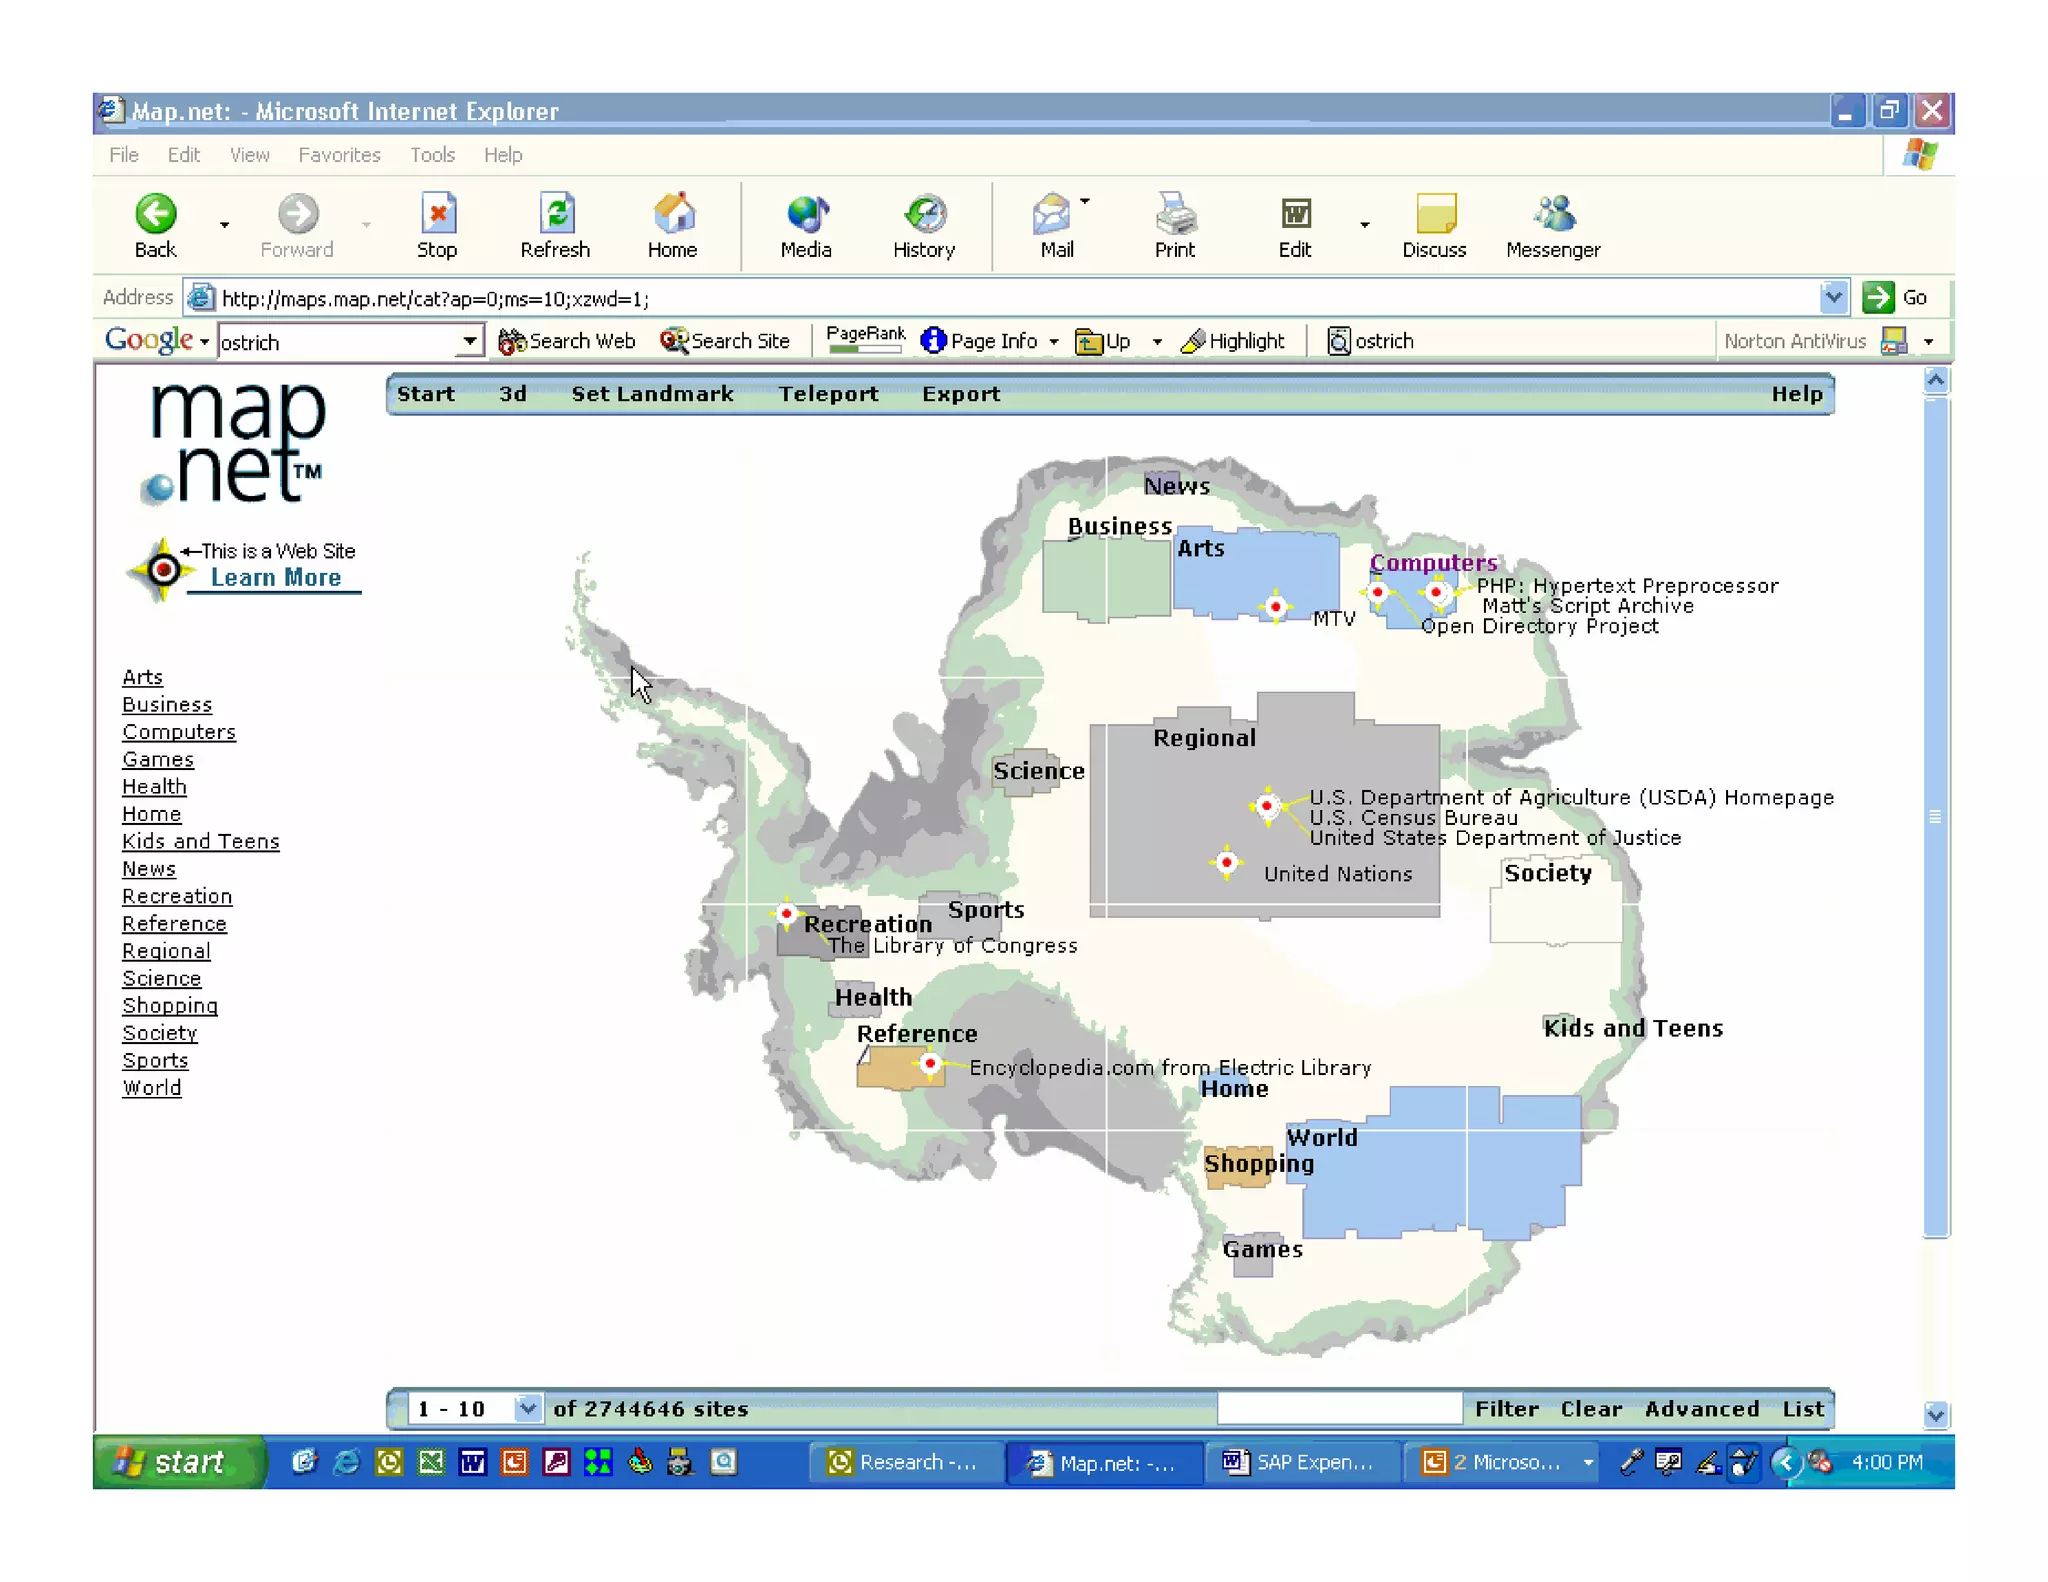The image size is (2048, 1582).
Task: Switch to SAP Expen... taskbar window
Action: 1302,1462
